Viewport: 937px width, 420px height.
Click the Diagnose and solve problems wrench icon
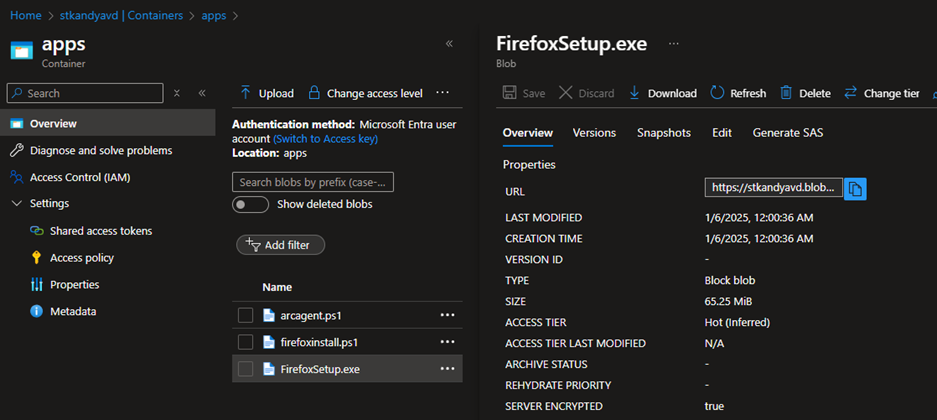point(17,151)
